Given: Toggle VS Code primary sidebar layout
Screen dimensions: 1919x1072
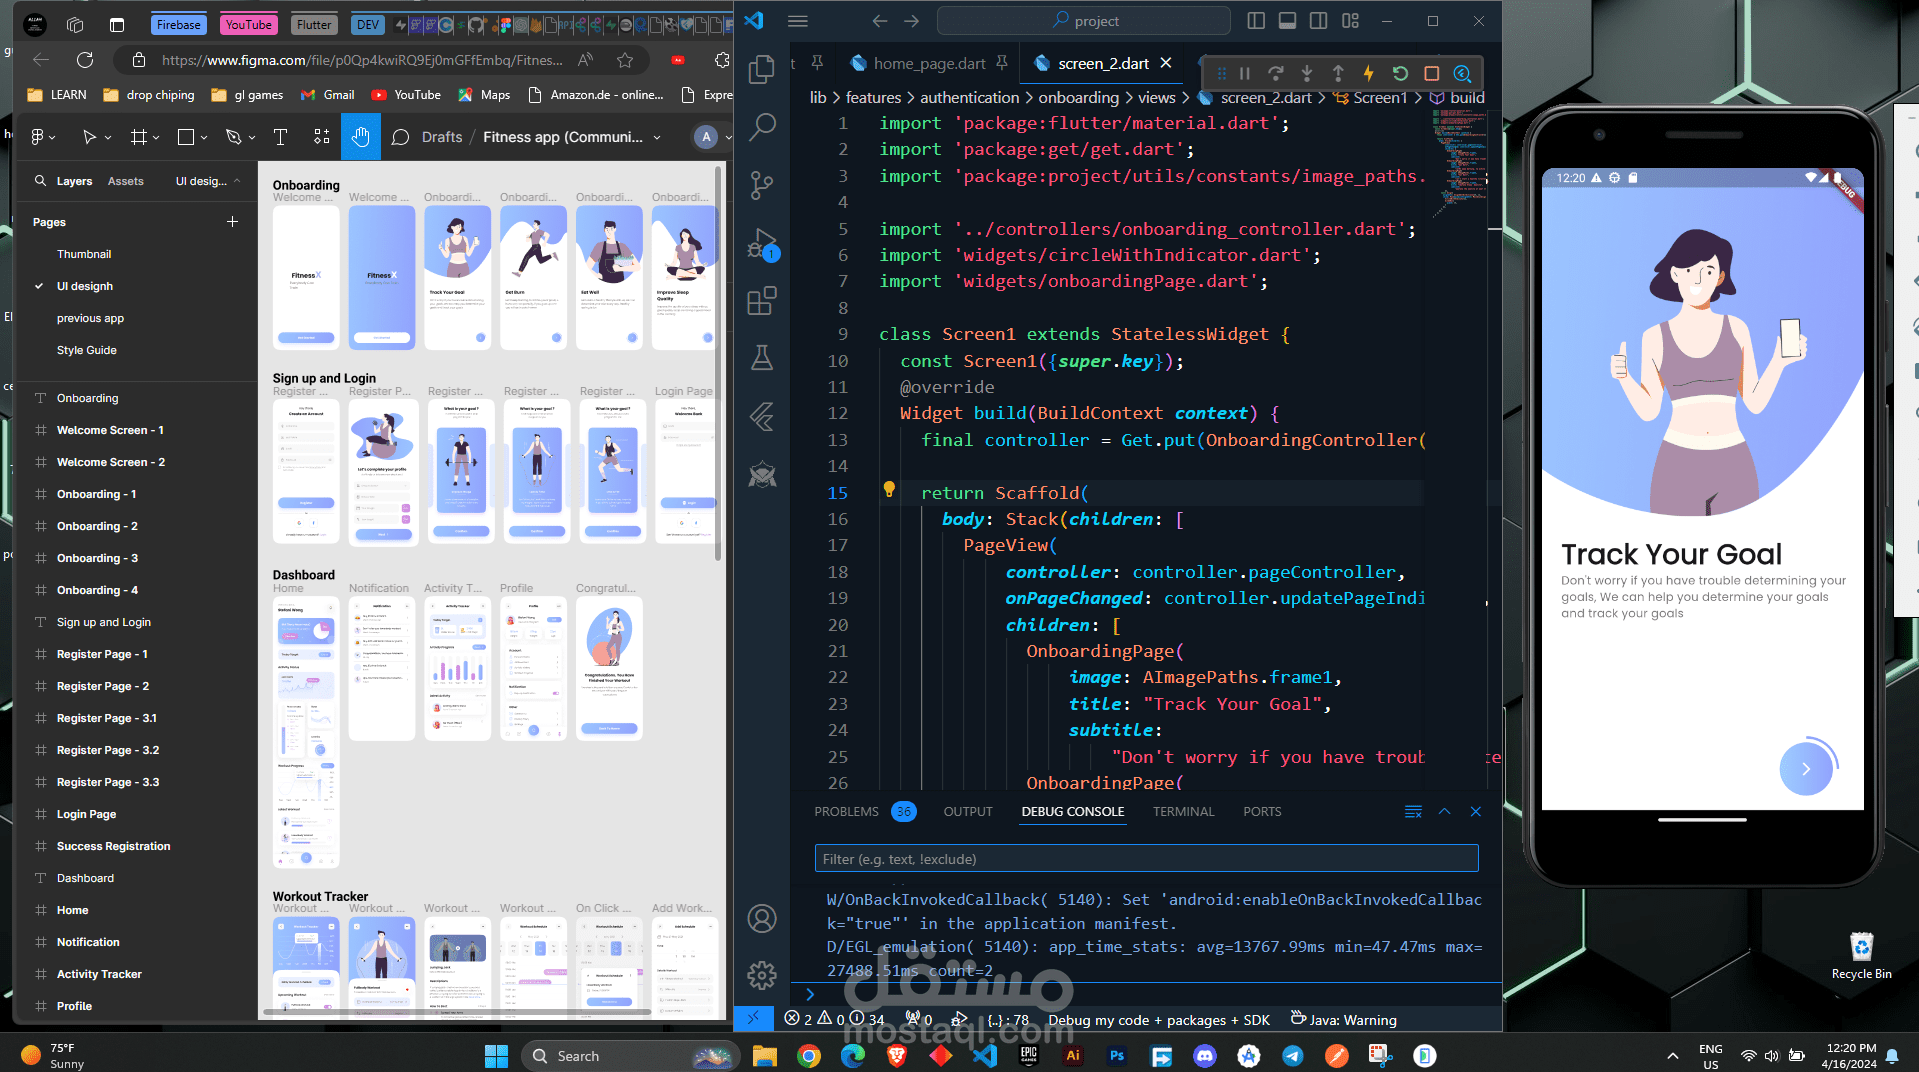Looking at the screenshot, I should (1256, 21).
